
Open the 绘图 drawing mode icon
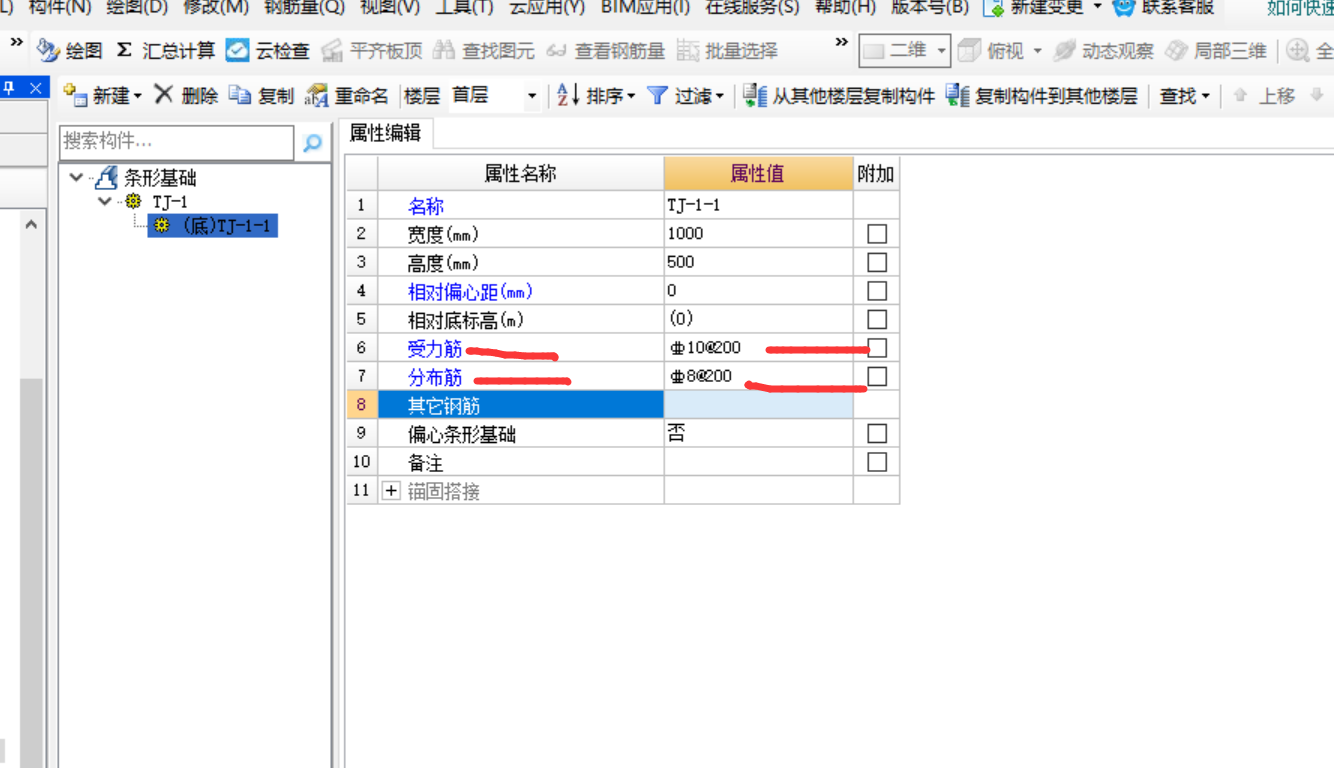[48, 50]
